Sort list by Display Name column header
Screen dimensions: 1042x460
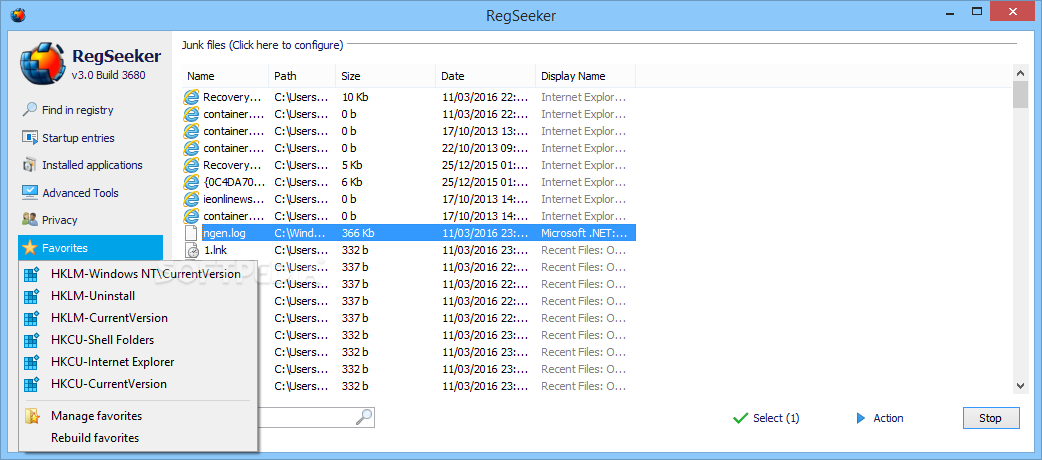[x=585, y=76]
